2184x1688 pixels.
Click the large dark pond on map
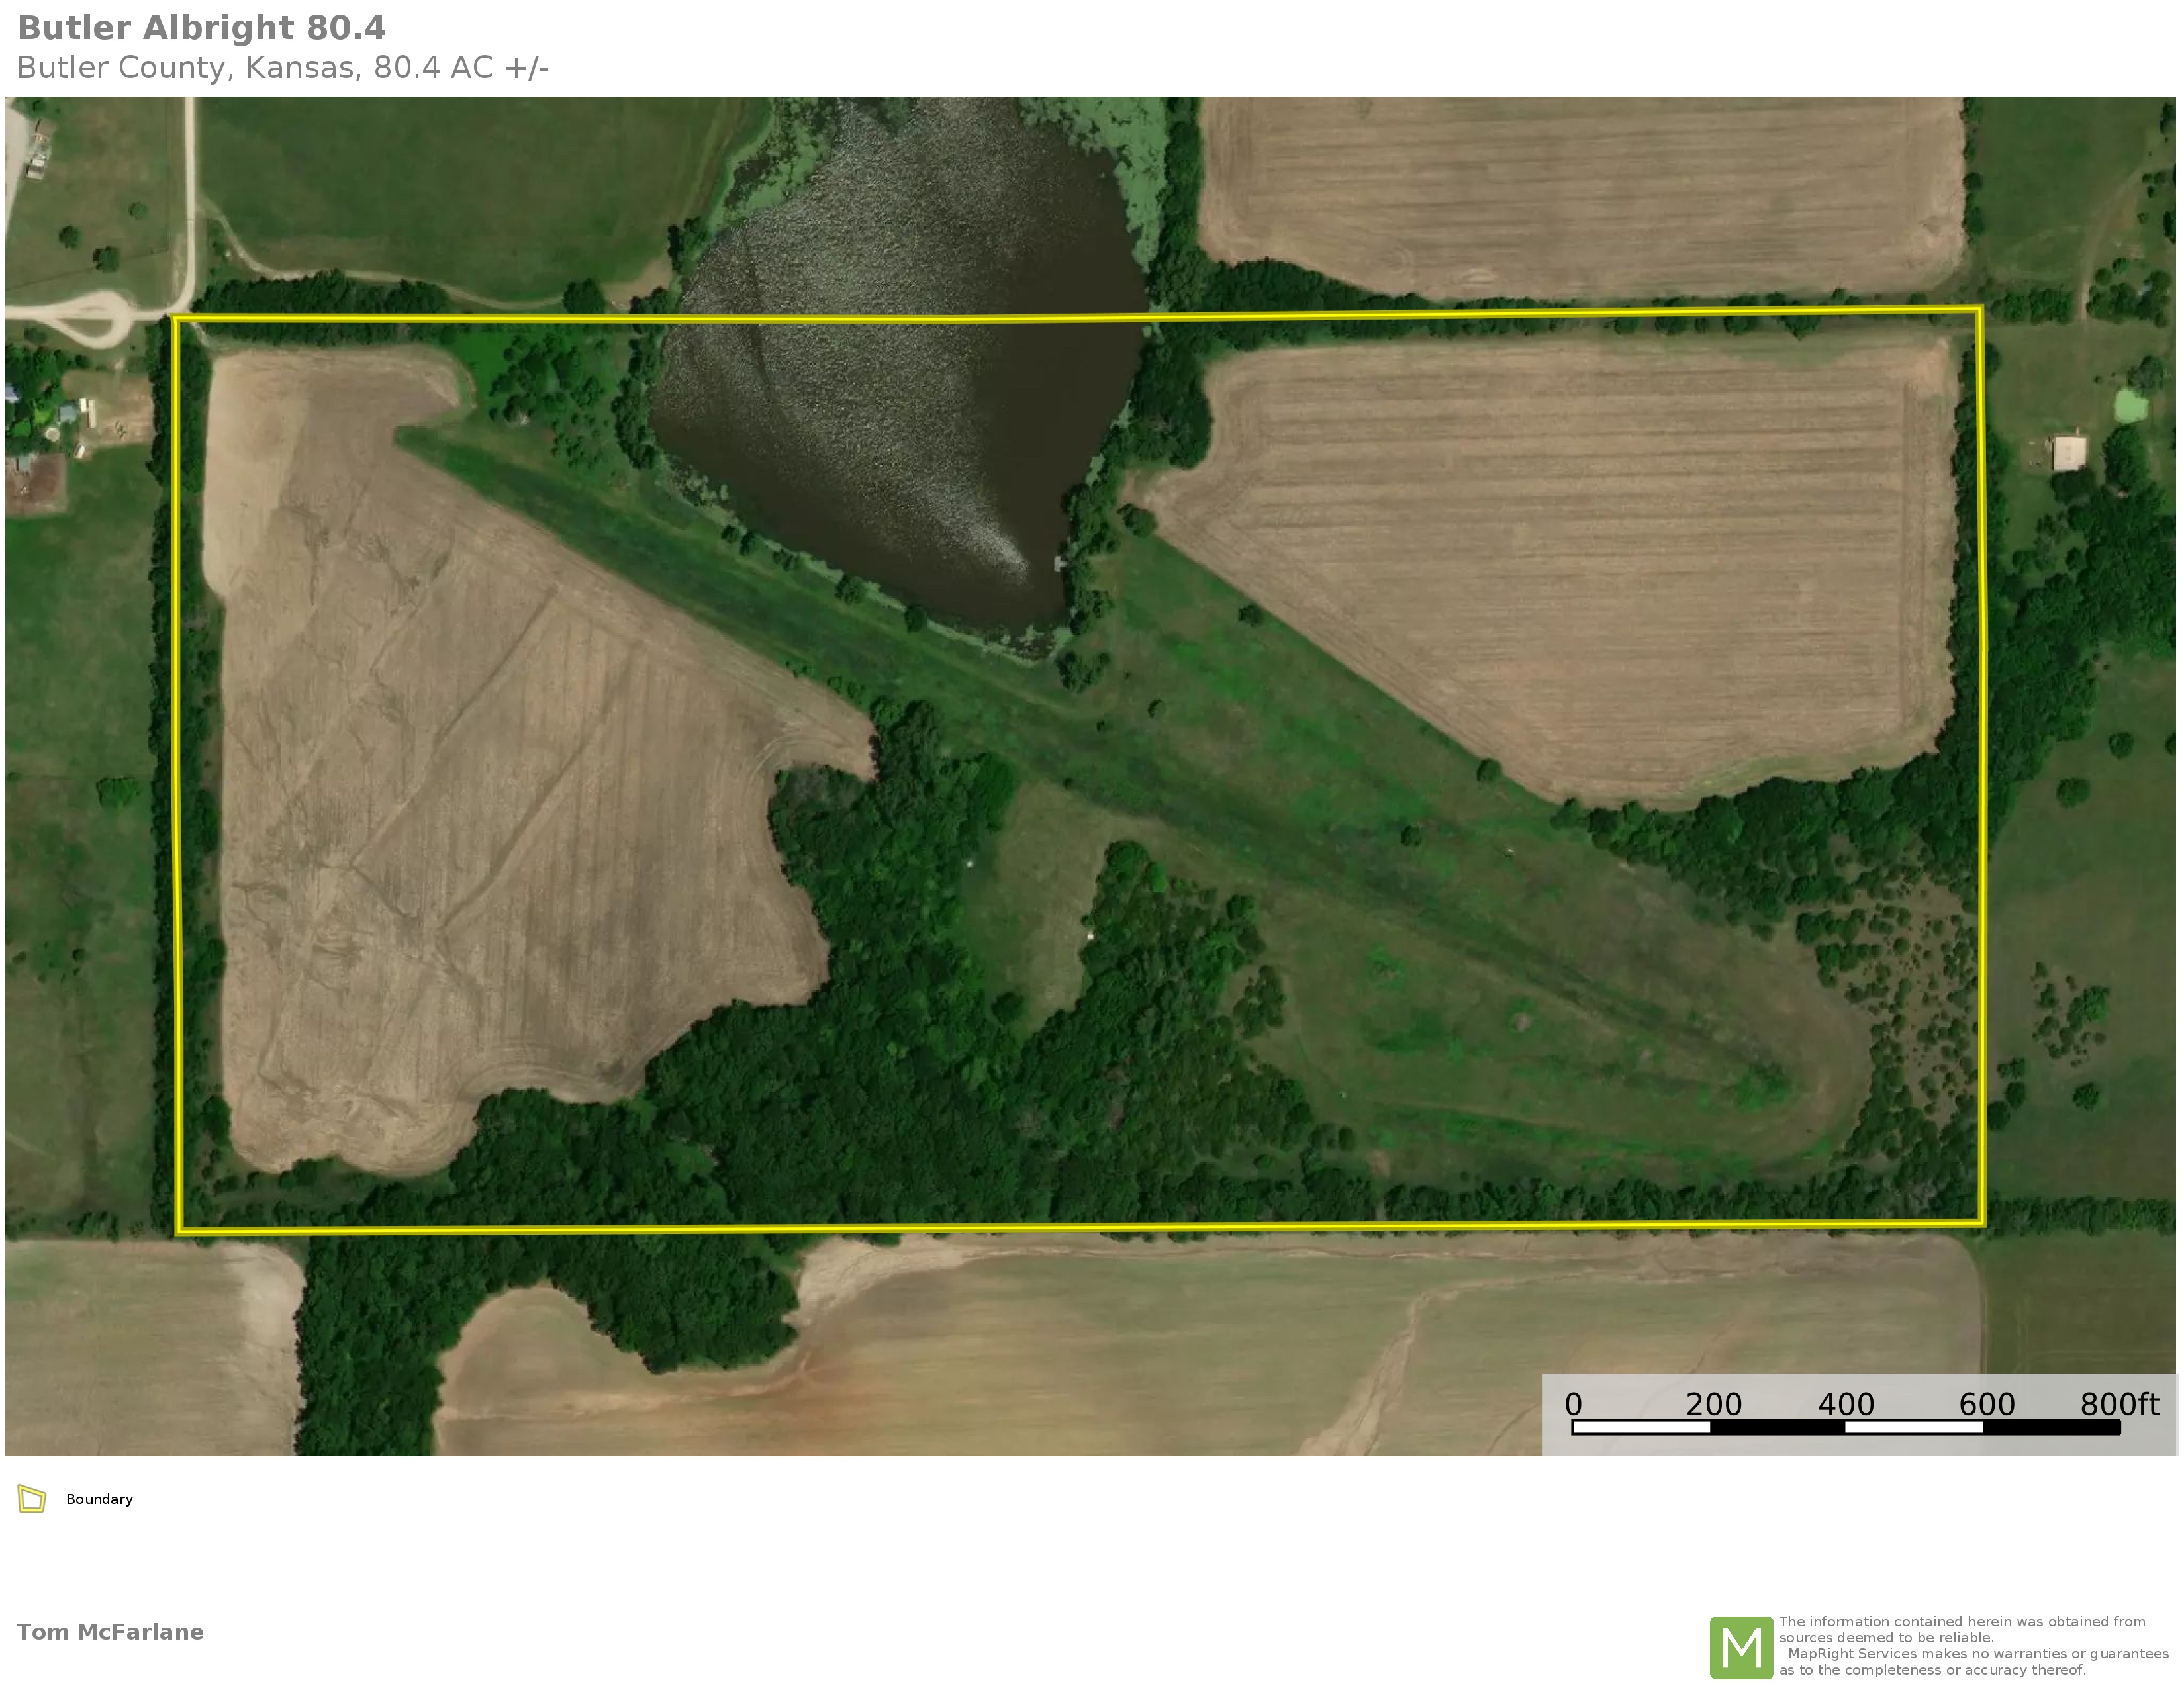900,400
